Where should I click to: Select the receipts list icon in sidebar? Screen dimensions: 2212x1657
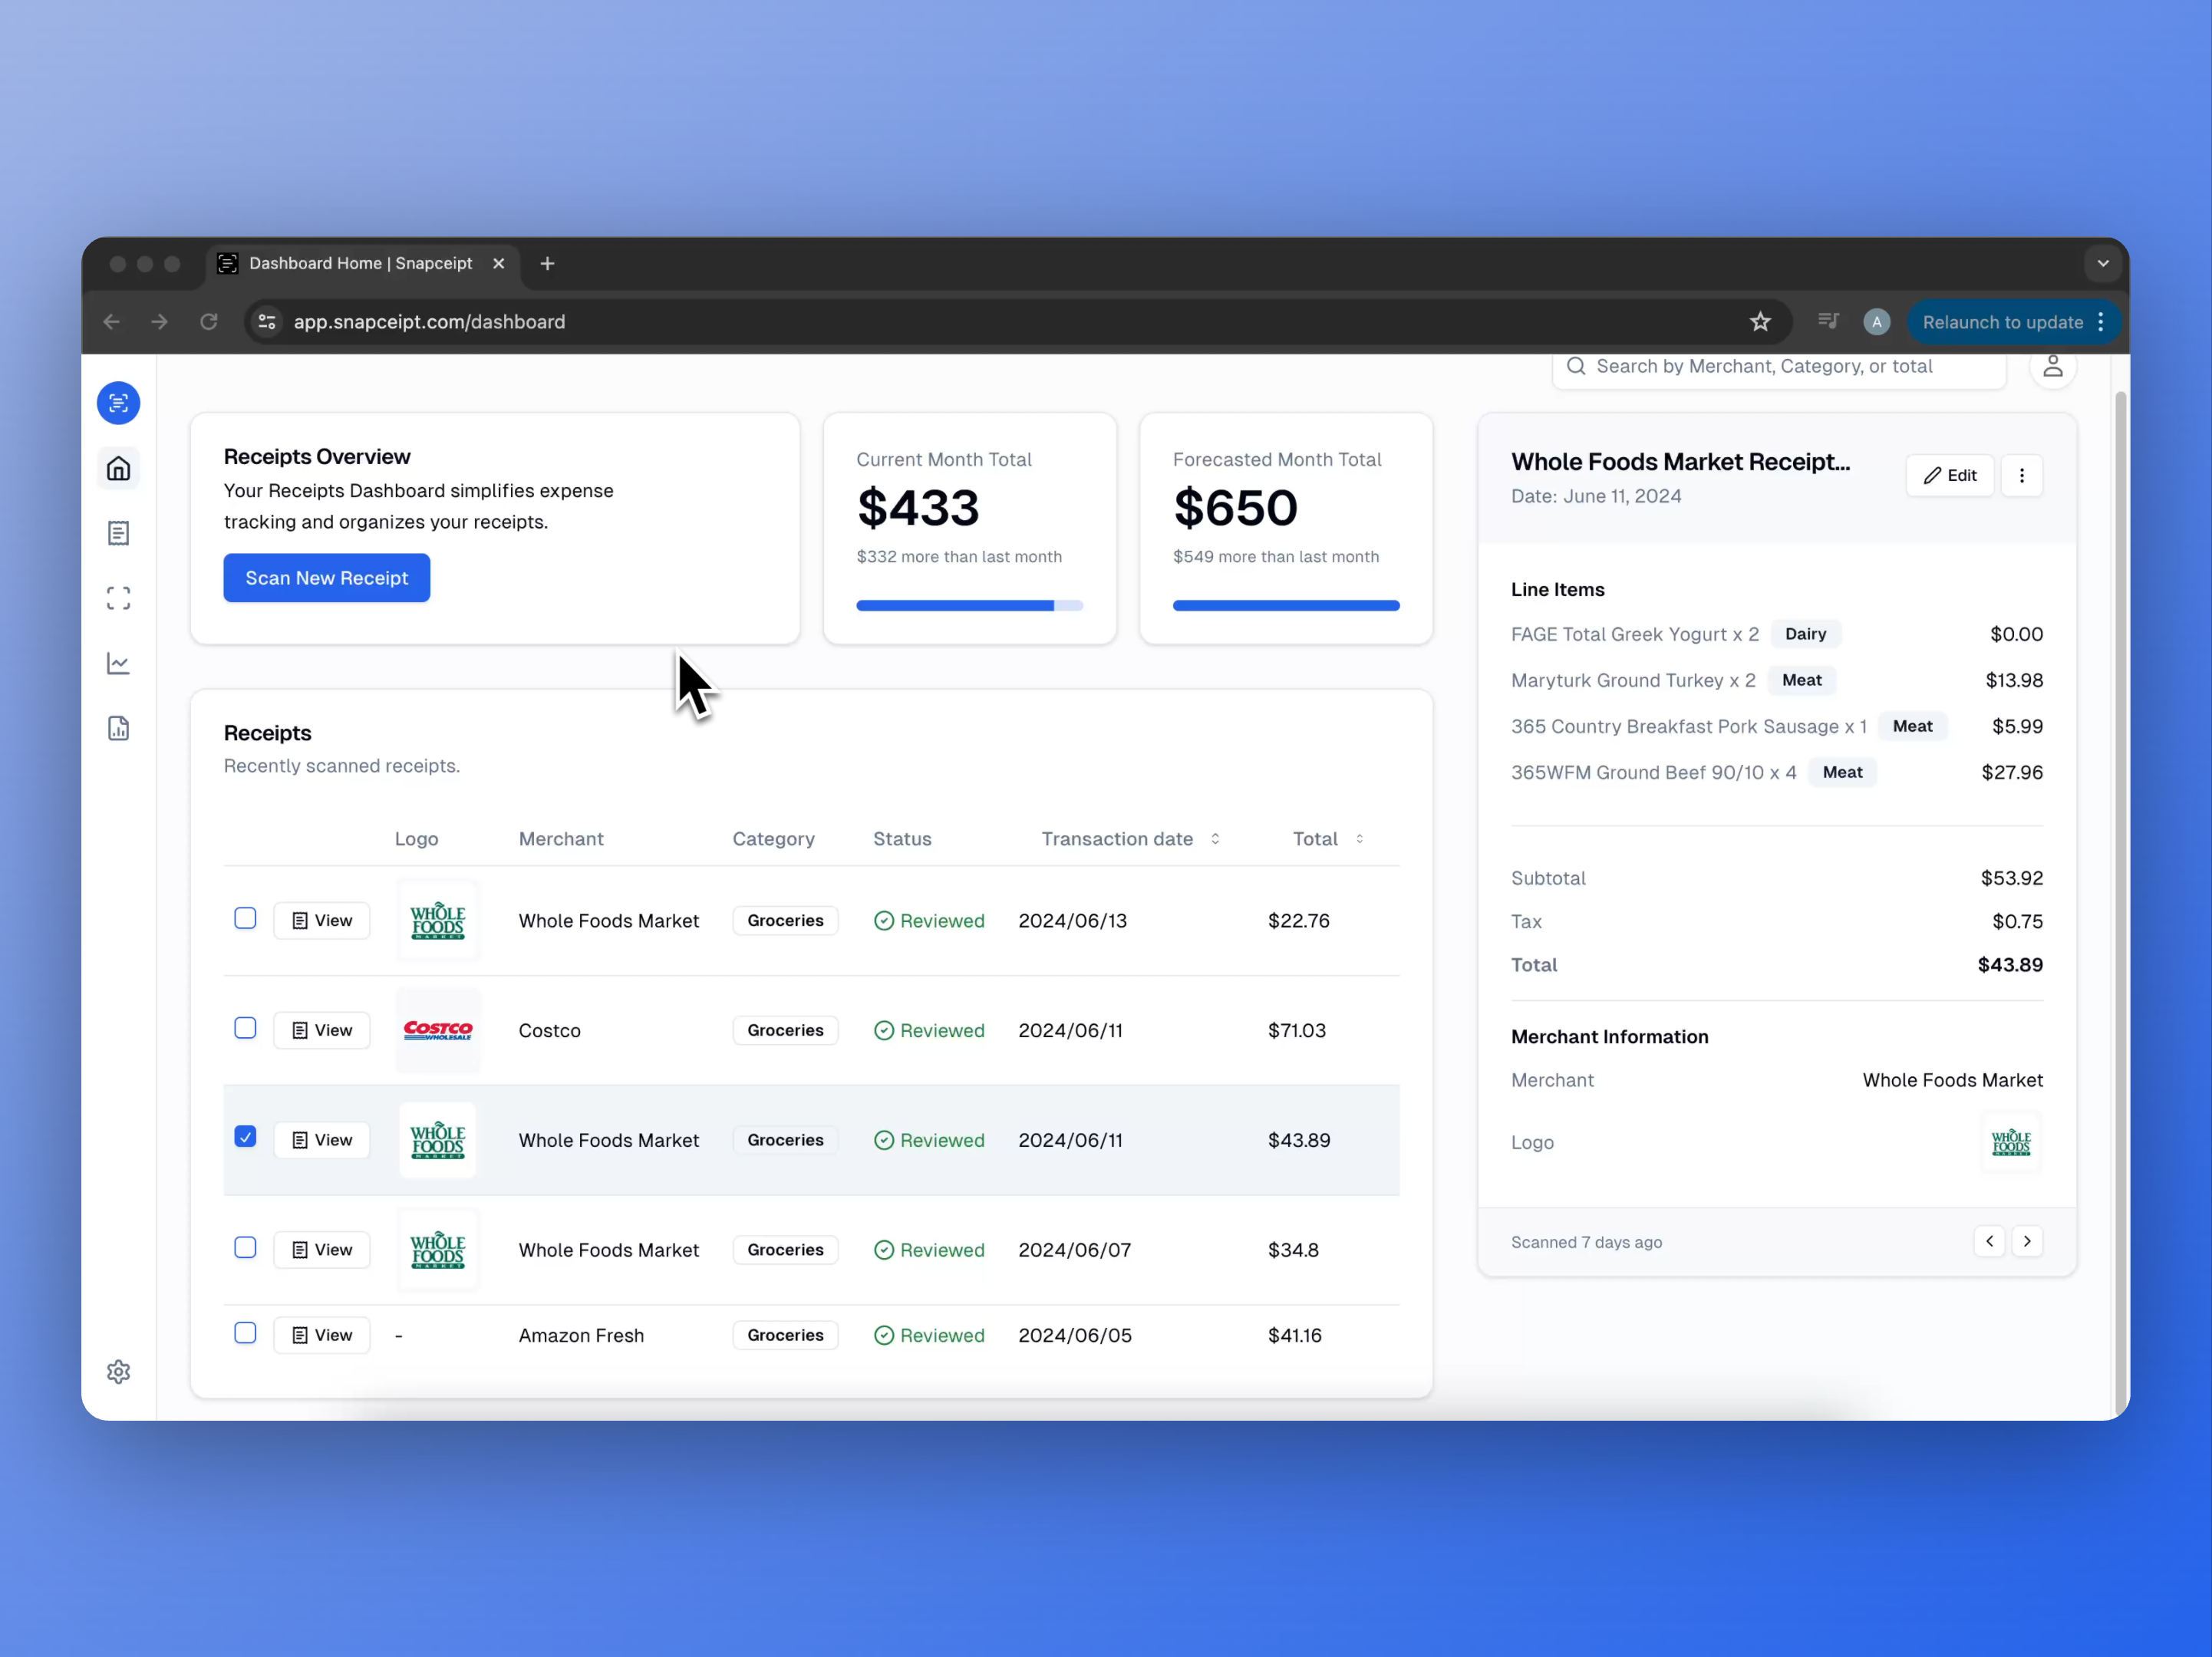(x=118, y=532)
